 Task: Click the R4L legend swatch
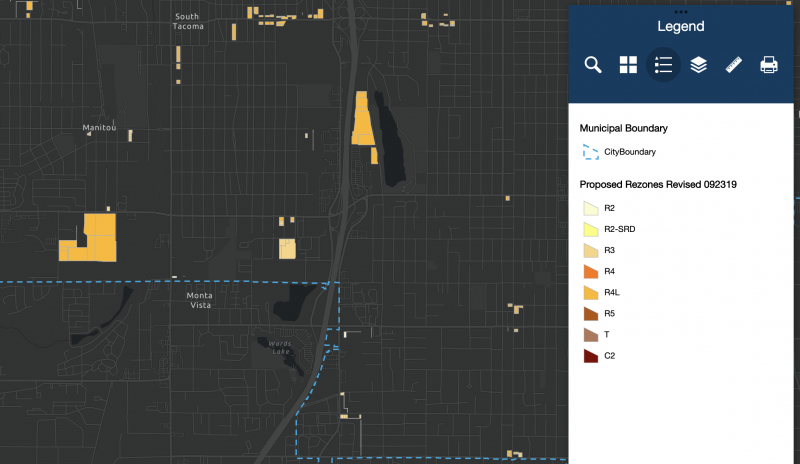(x=590, y=292)
